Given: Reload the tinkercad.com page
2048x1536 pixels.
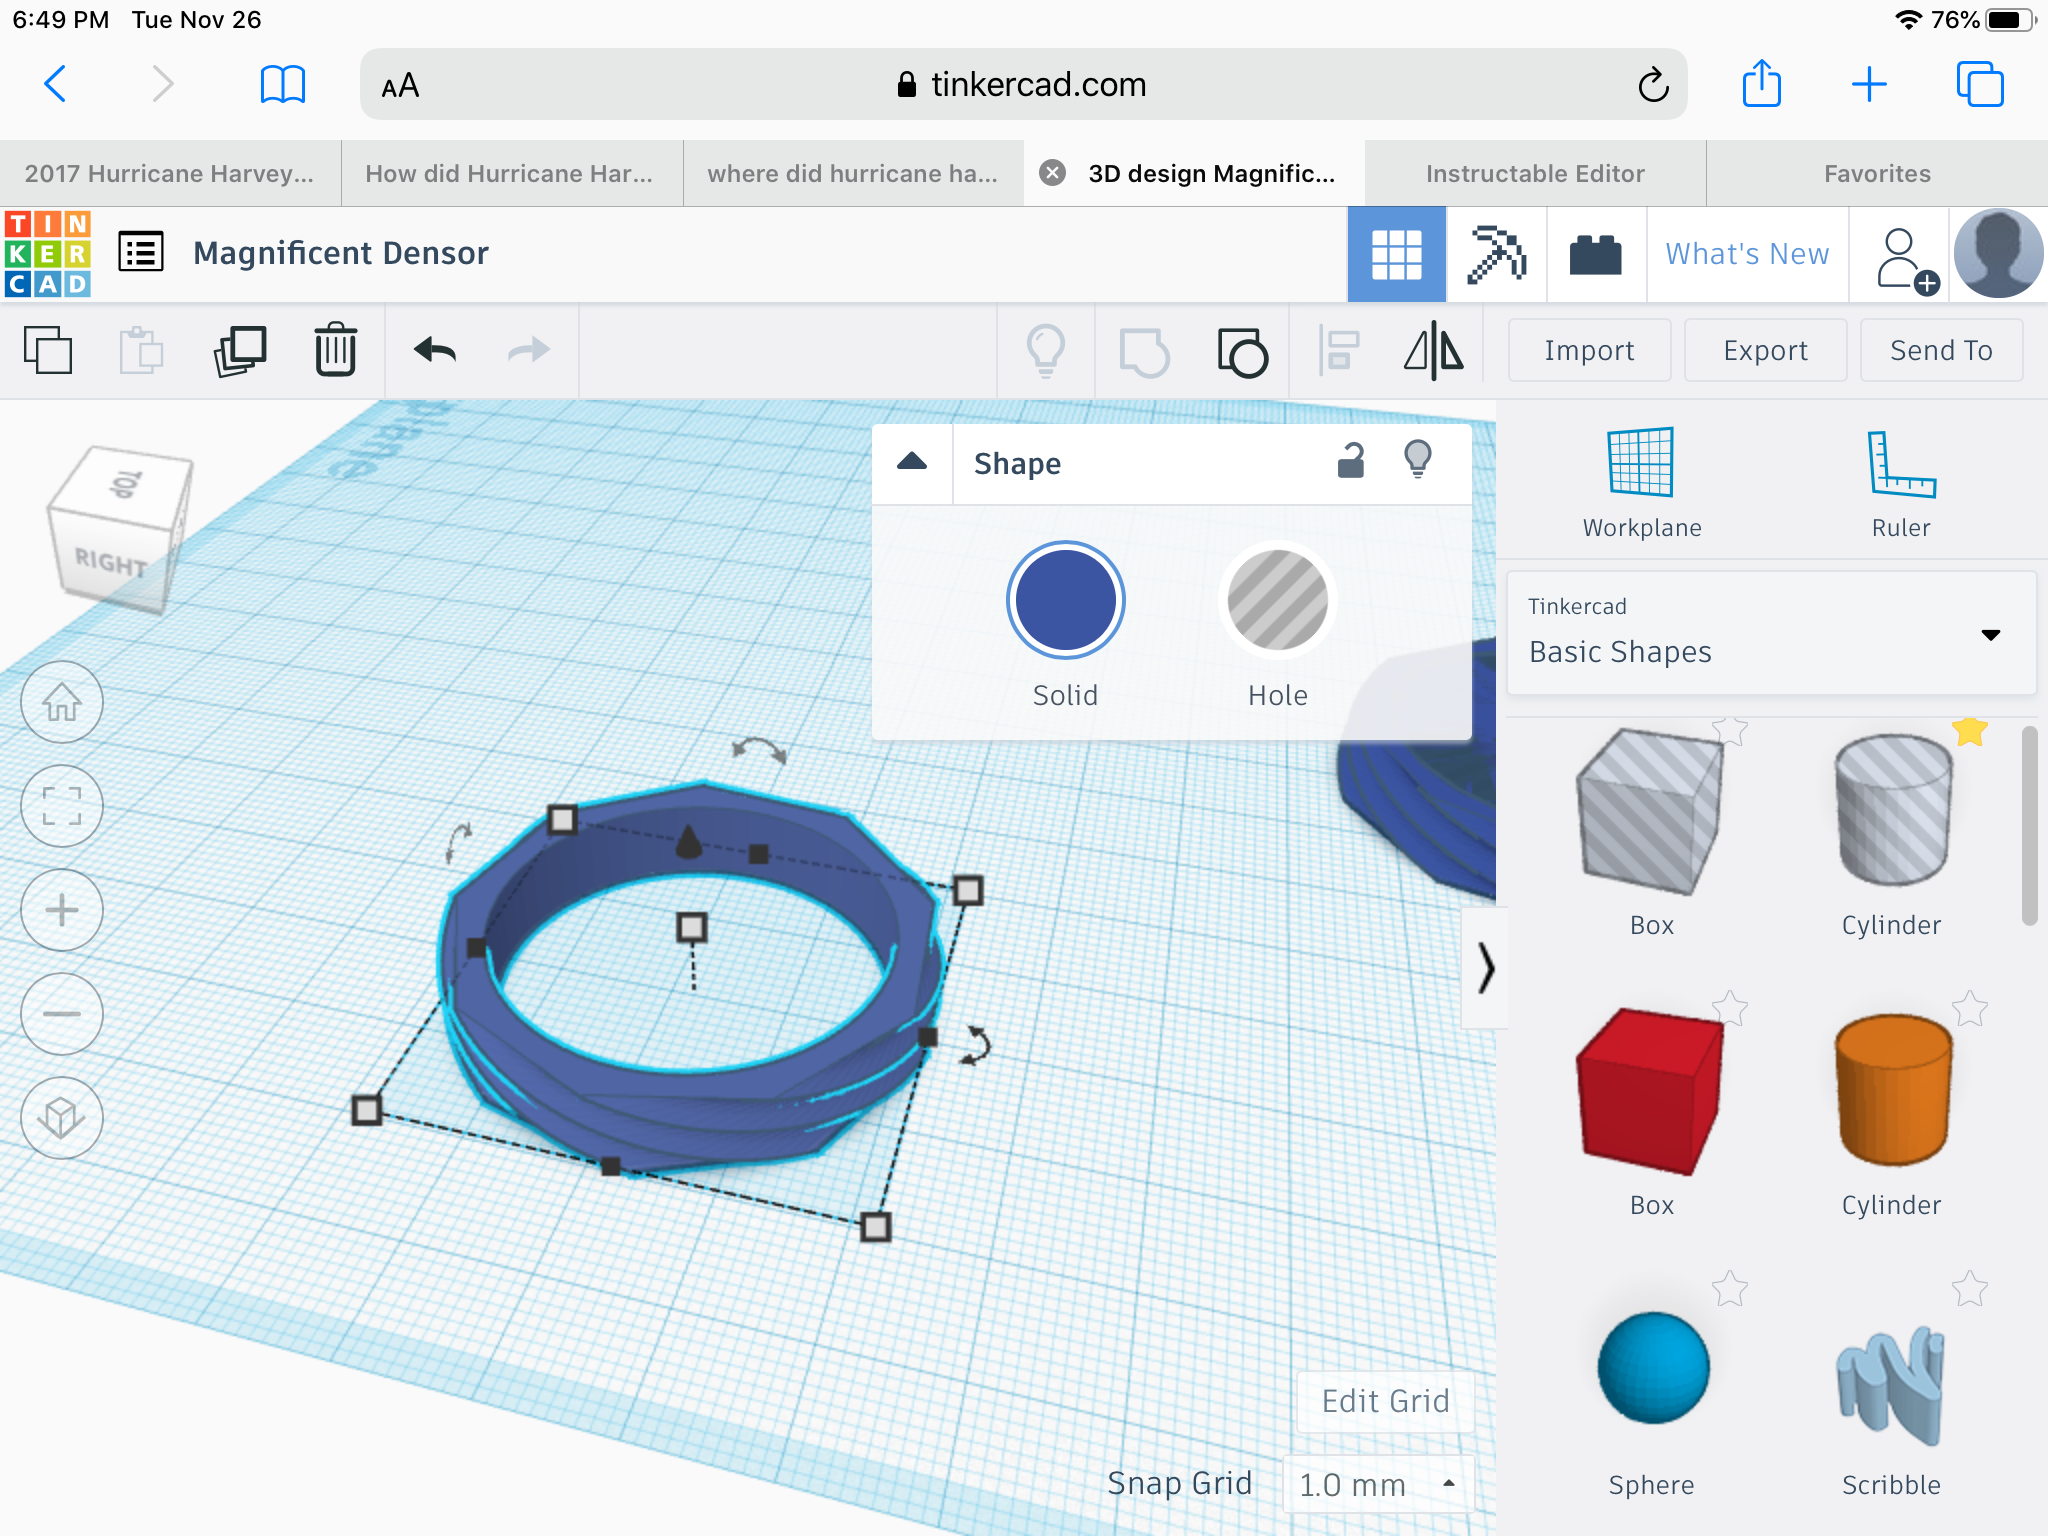Looking at the screenshot, I should point(1653,85).
